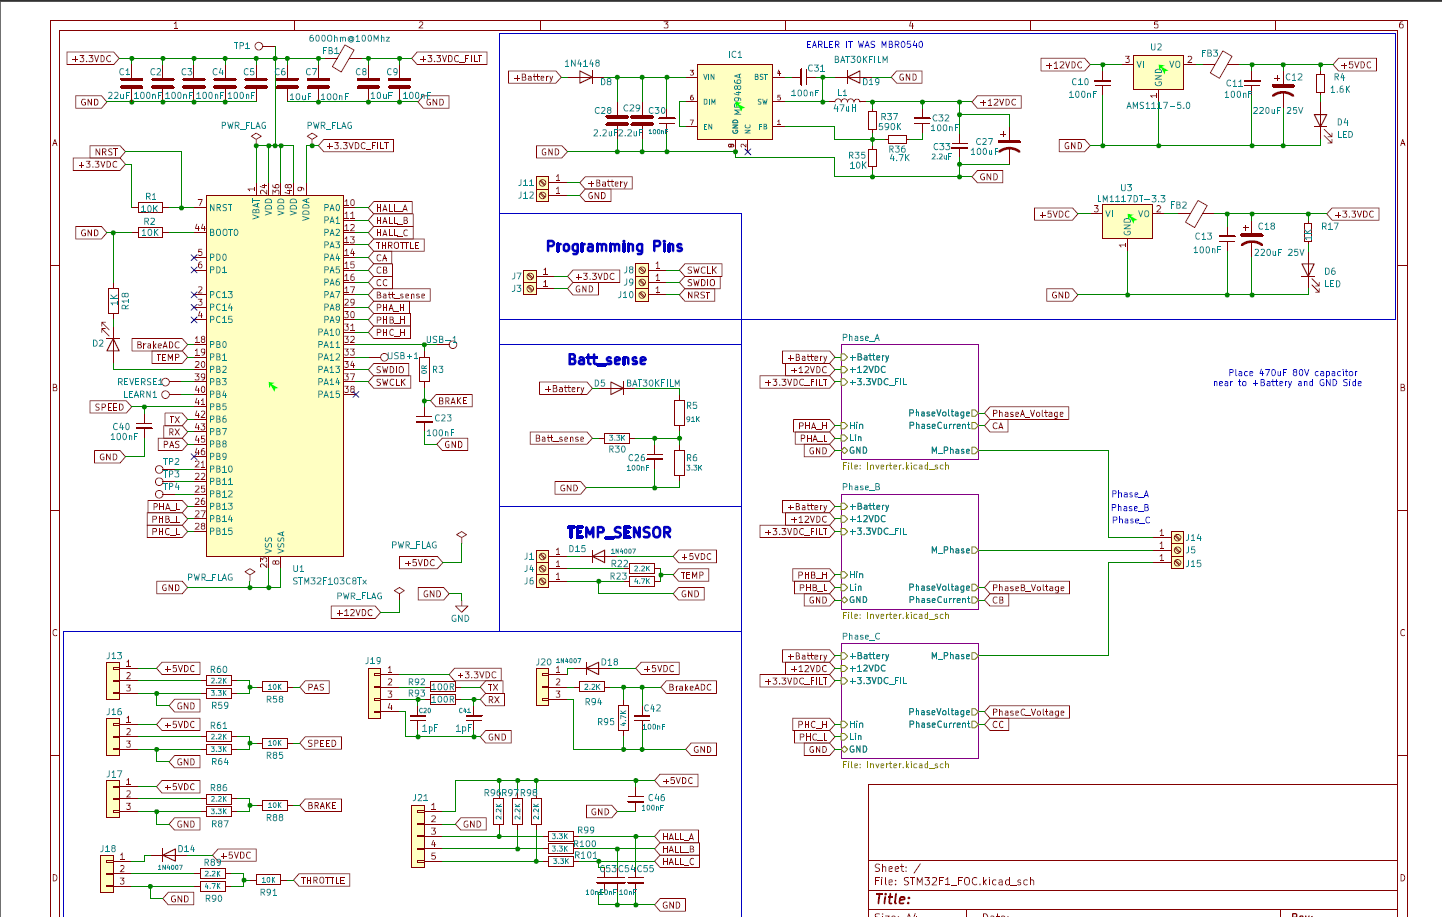Select the R2 10K resistor on BOOT0
The image size is (1442, 917).
tap(150, 232)
